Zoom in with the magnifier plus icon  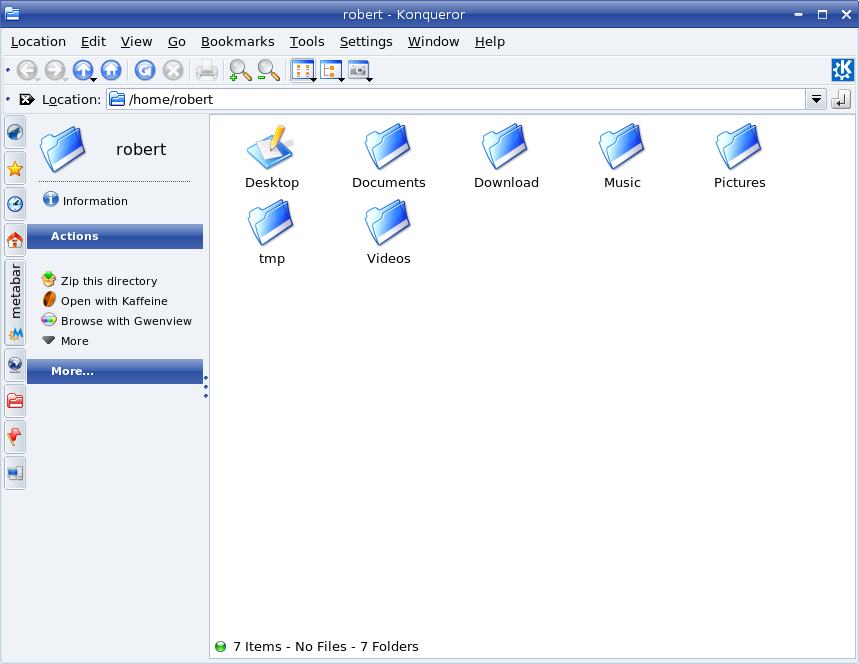point(240,71)
